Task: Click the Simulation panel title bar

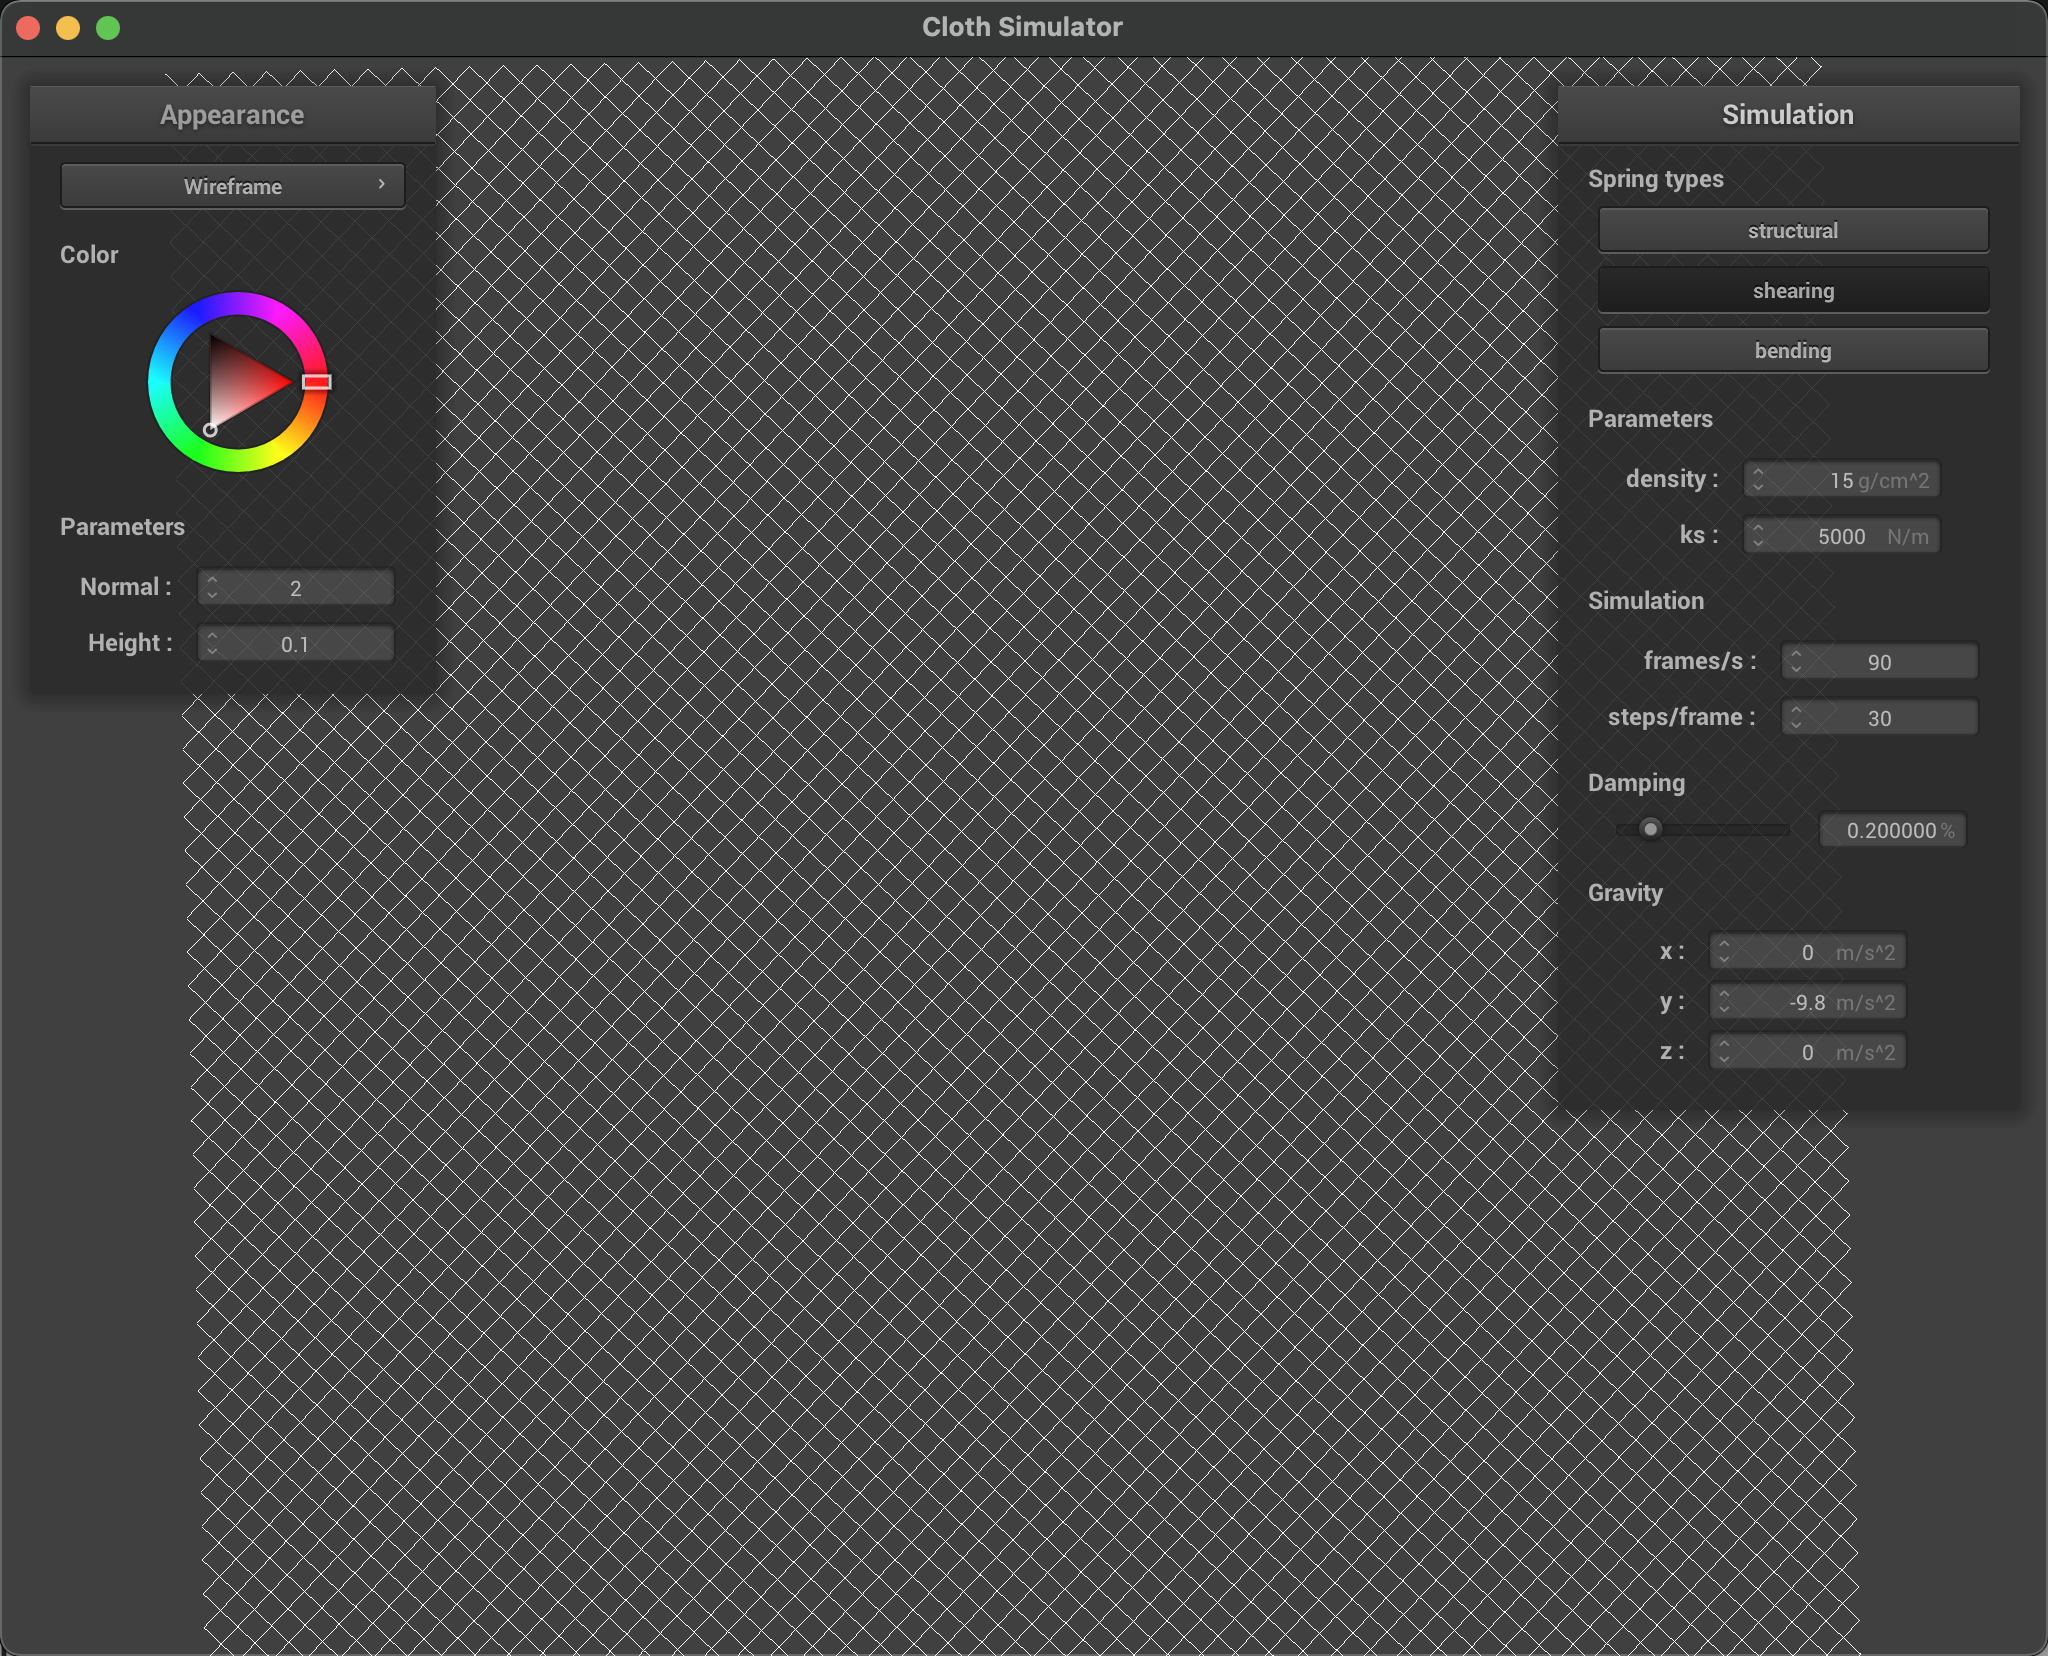Action: (1787, 115)
